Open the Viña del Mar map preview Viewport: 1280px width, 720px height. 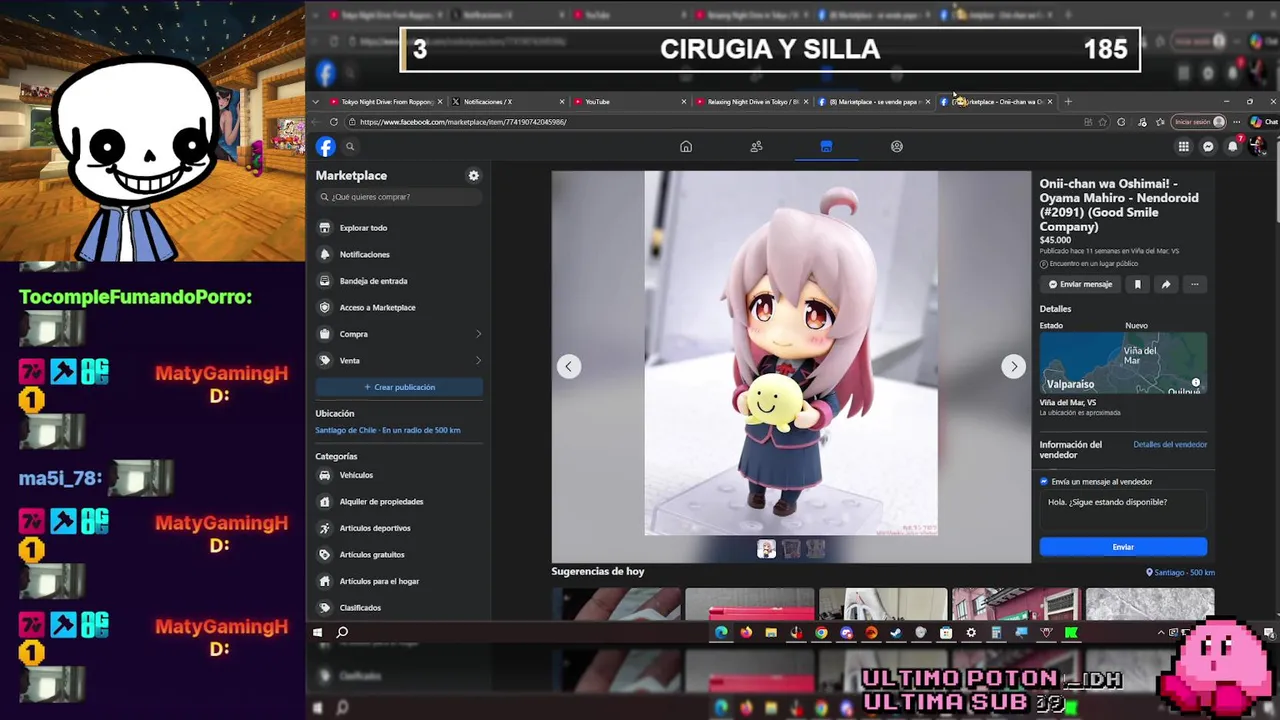point(1123,362)
